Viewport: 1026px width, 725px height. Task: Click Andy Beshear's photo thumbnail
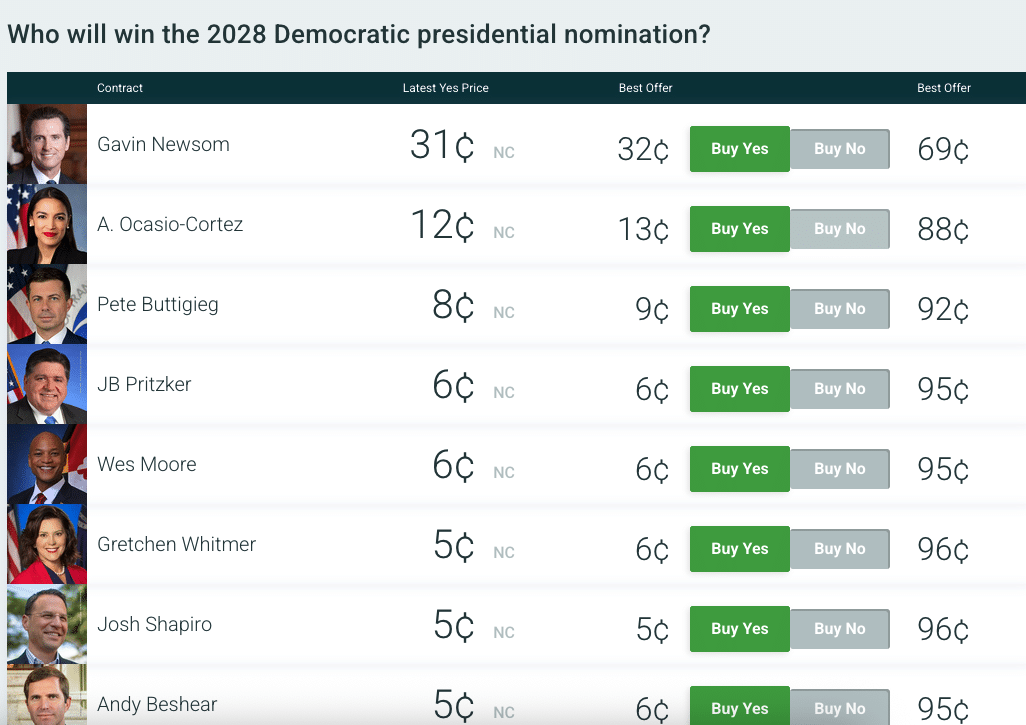tap(47, 700)
